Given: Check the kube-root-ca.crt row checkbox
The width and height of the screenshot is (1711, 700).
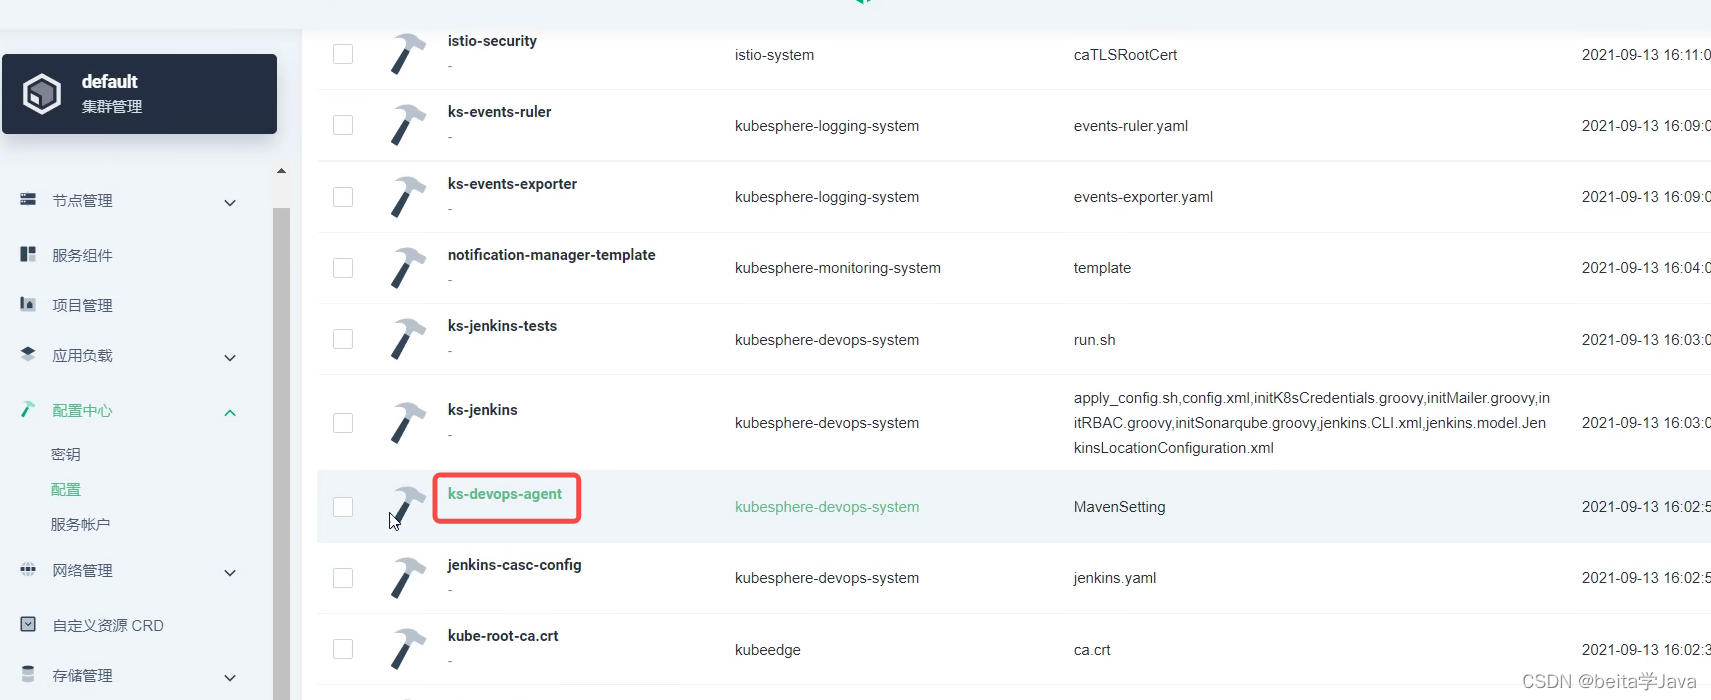Looking at the screenshot, I should (343, 649).
